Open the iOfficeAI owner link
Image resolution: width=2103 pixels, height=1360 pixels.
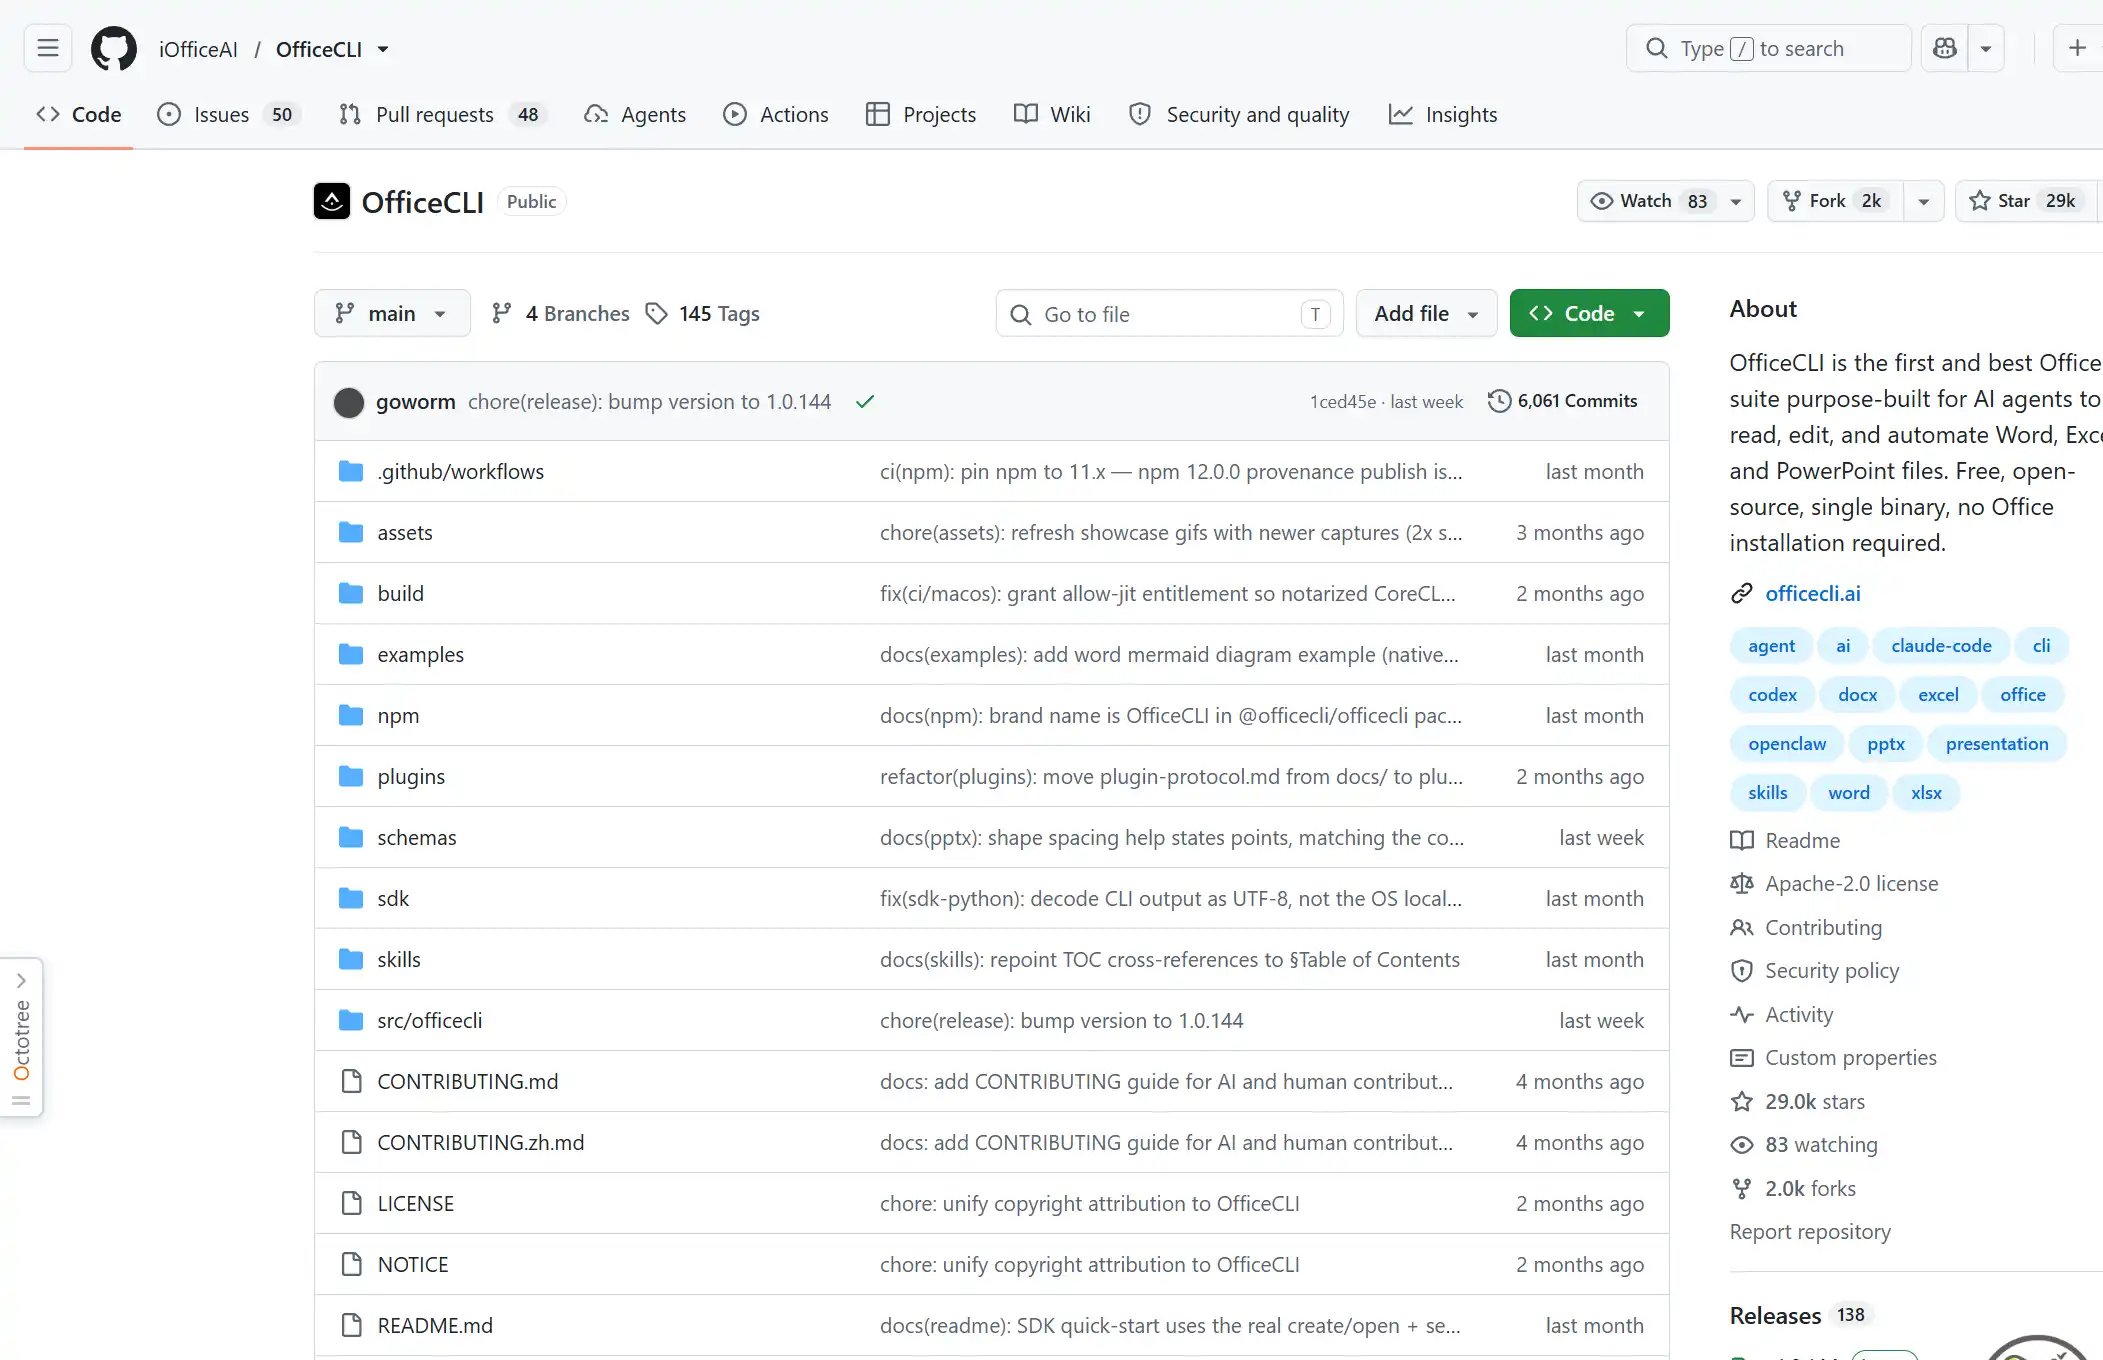point(198,49)
